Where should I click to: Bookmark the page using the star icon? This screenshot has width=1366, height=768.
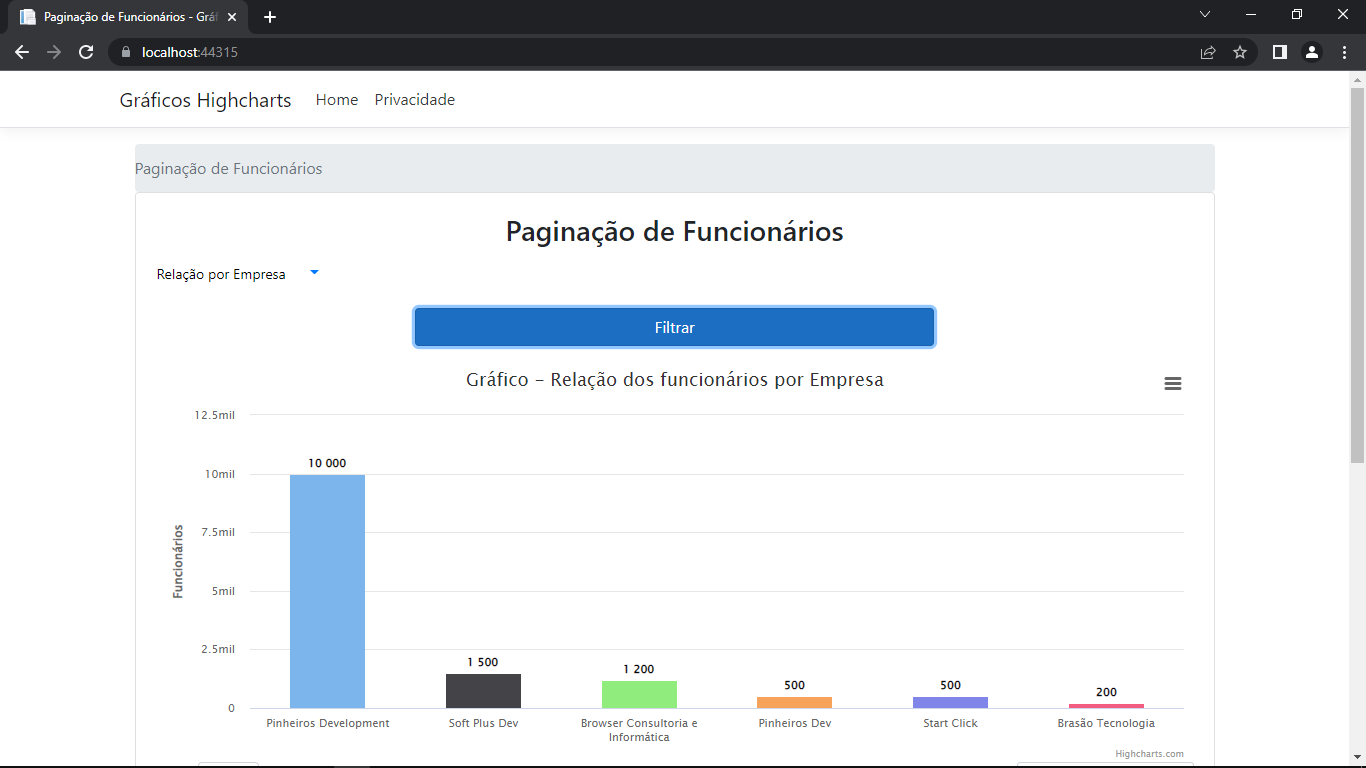(x=1240, y=51)
